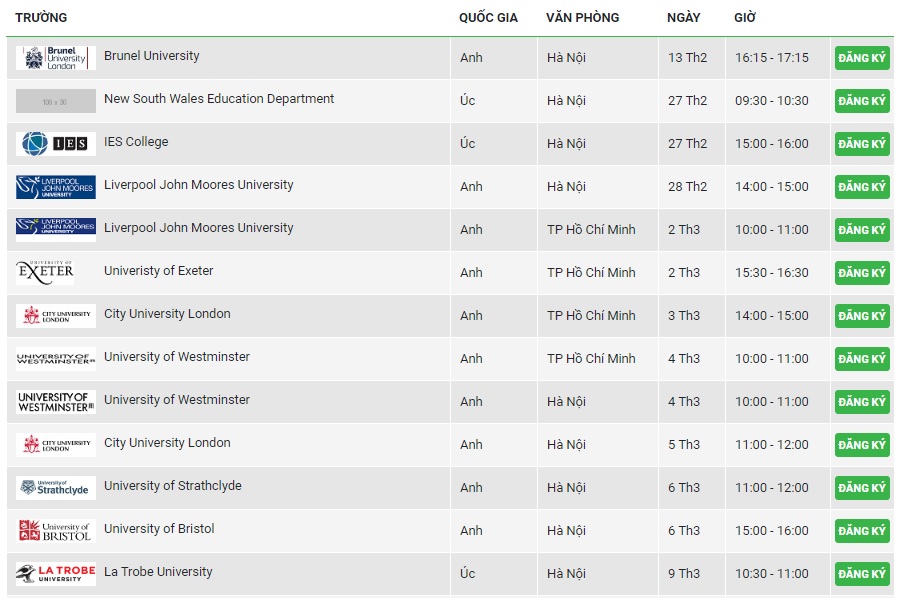Click the VĂN PHÒNG column header

583,18
